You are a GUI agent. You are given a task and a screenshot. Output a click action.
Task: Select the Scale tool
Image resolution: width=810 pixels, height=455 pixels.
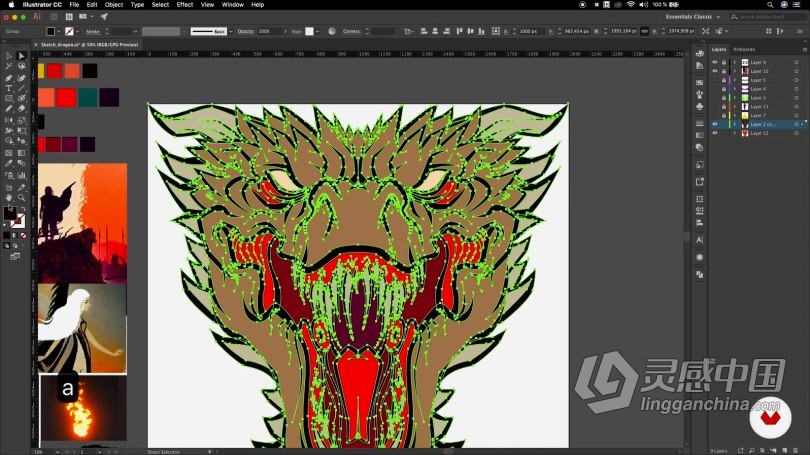point(21,120)
